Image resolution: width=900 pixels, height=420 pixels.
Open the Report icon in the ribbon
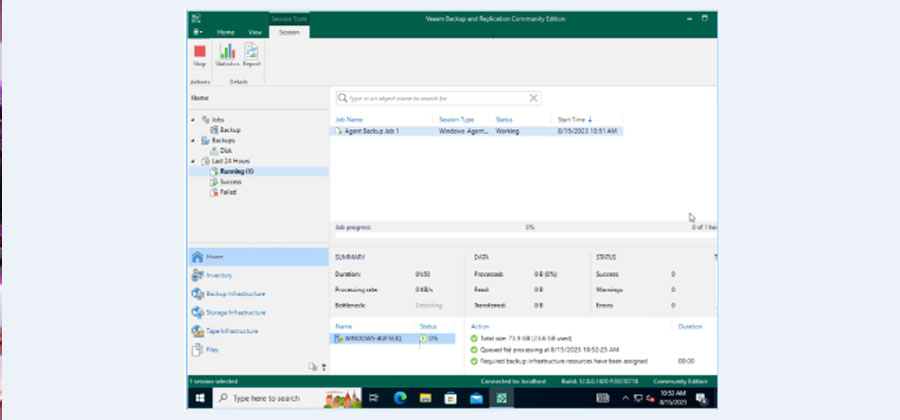click(251, 54)
